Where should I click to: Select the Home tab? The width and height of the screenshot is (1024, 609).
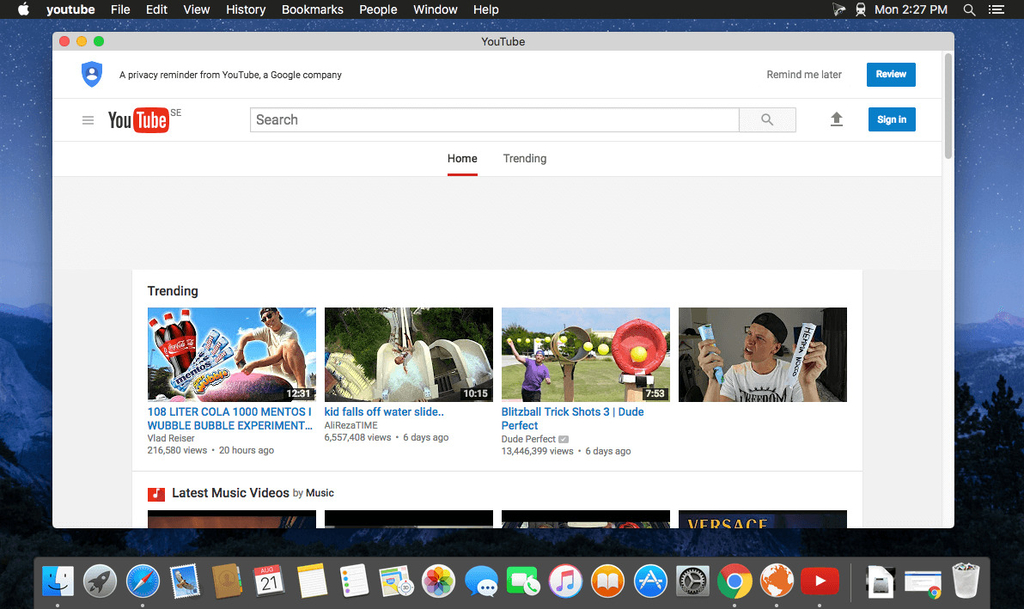click(x=462, y=159)
